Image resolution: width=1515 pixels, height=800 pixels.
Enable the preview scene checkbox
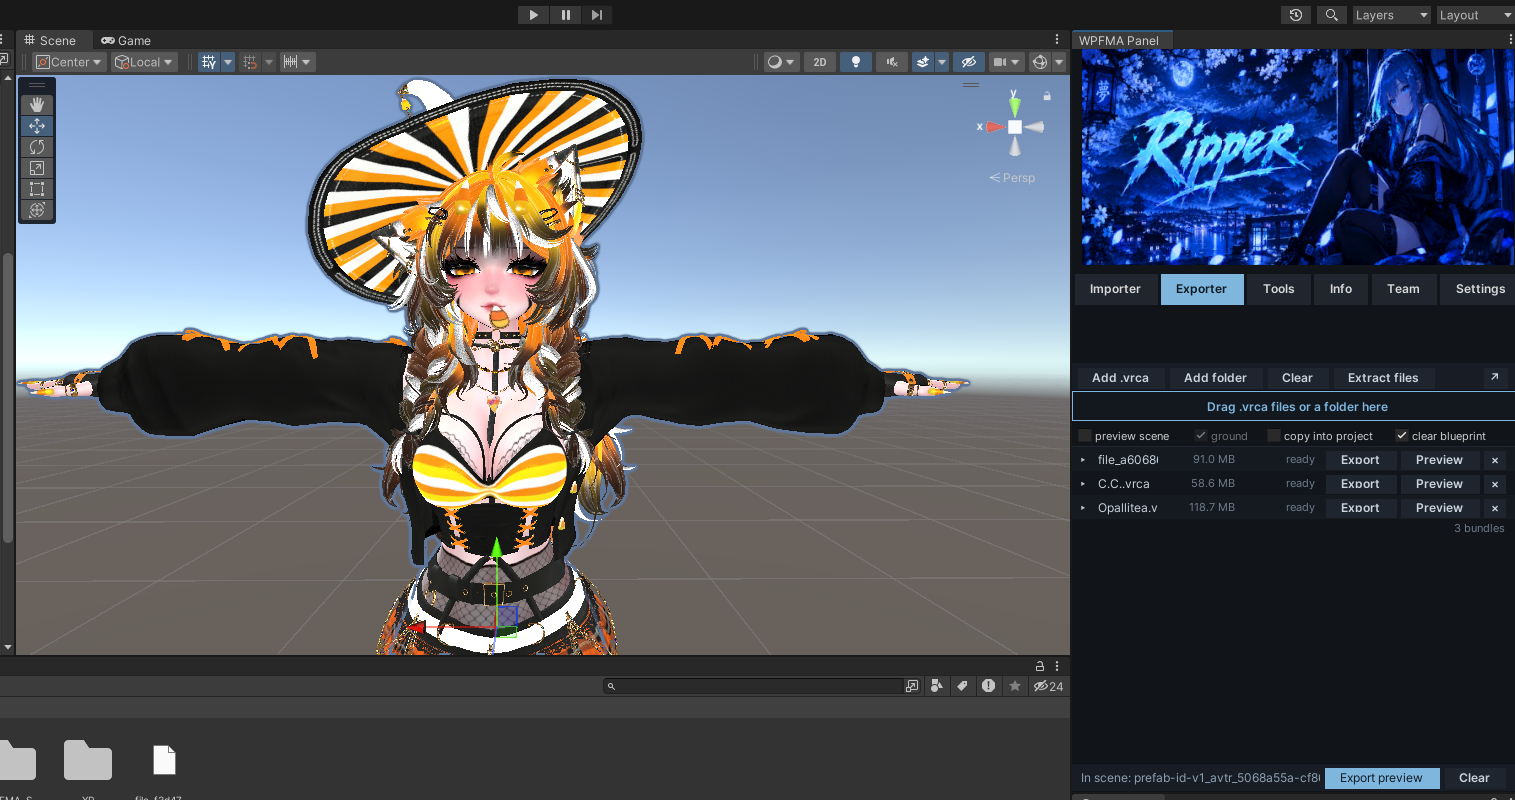tap(1085, 436)
